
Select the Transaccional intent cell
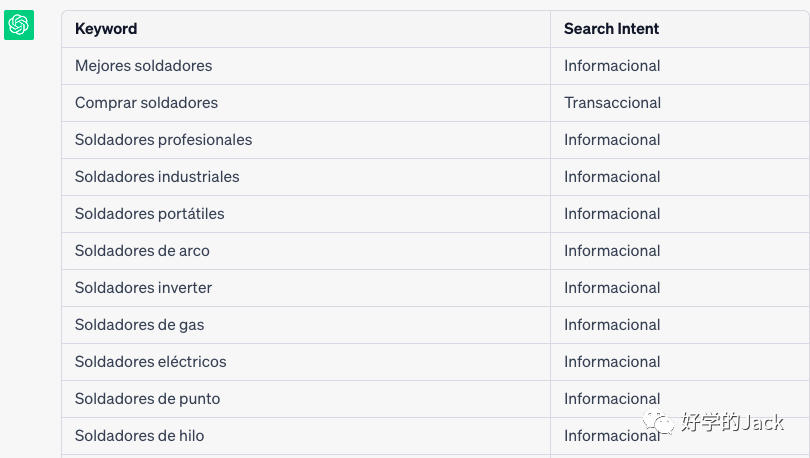680,103
